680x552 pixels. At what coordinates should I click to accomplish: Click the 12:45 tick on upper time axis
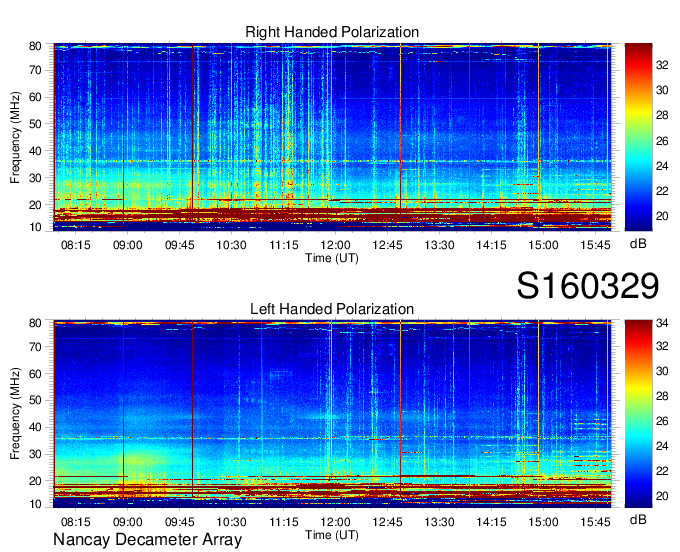(x=387, y=245)
